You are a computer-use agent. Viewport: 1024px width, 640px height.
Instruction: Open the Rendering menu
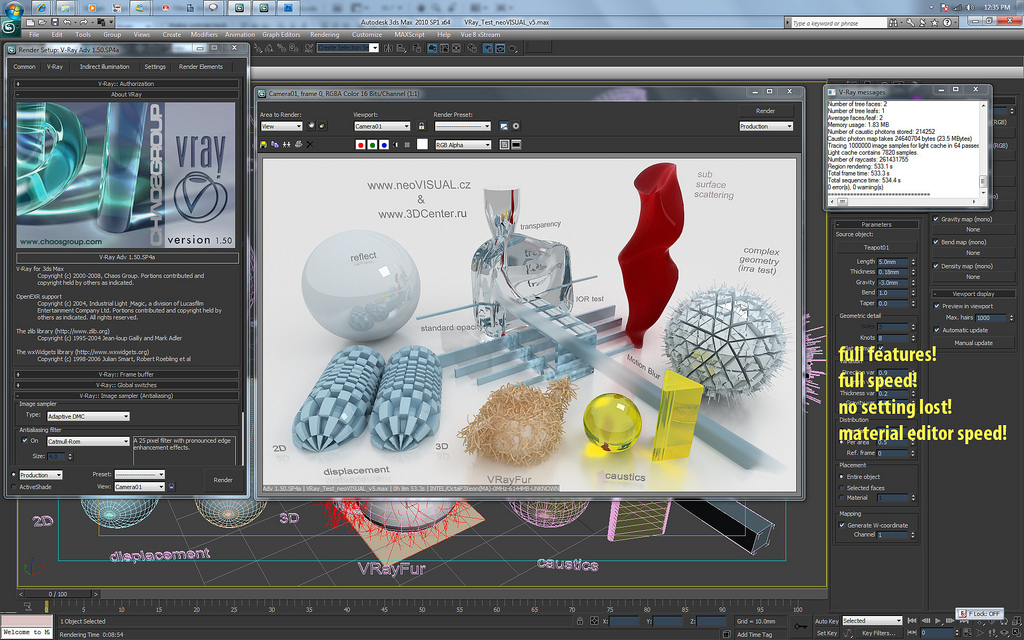(x=325, y=35)
